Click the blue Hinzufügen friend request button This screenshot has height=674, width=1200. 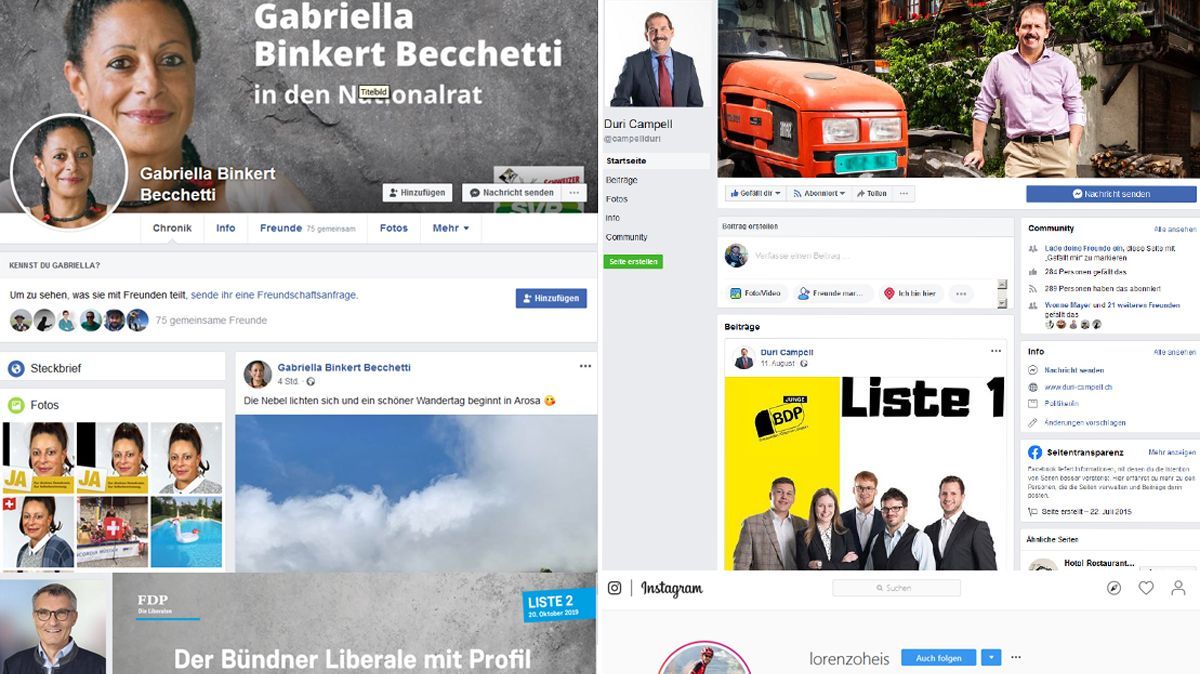tap(551, 298)
